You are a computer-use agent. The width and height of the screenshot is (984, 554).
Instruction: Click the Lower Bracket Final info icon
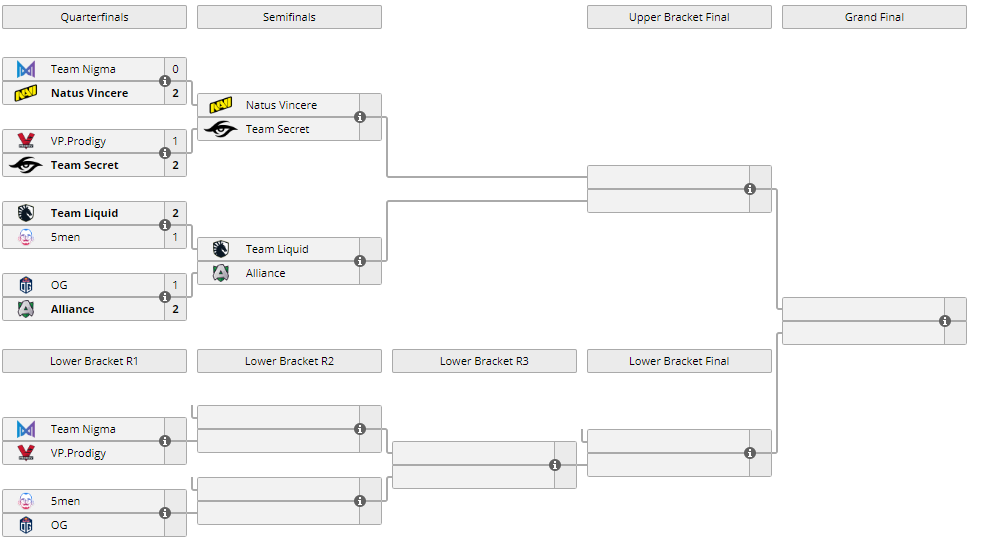click(750, 453)
